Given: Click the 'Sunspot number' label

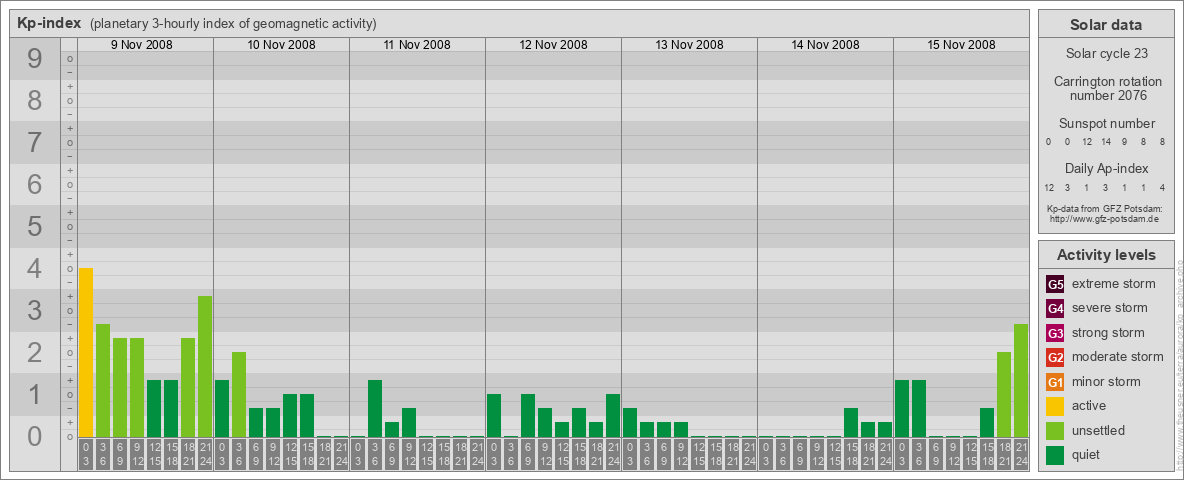Looking at the screenshot, I should [1107, 124].
